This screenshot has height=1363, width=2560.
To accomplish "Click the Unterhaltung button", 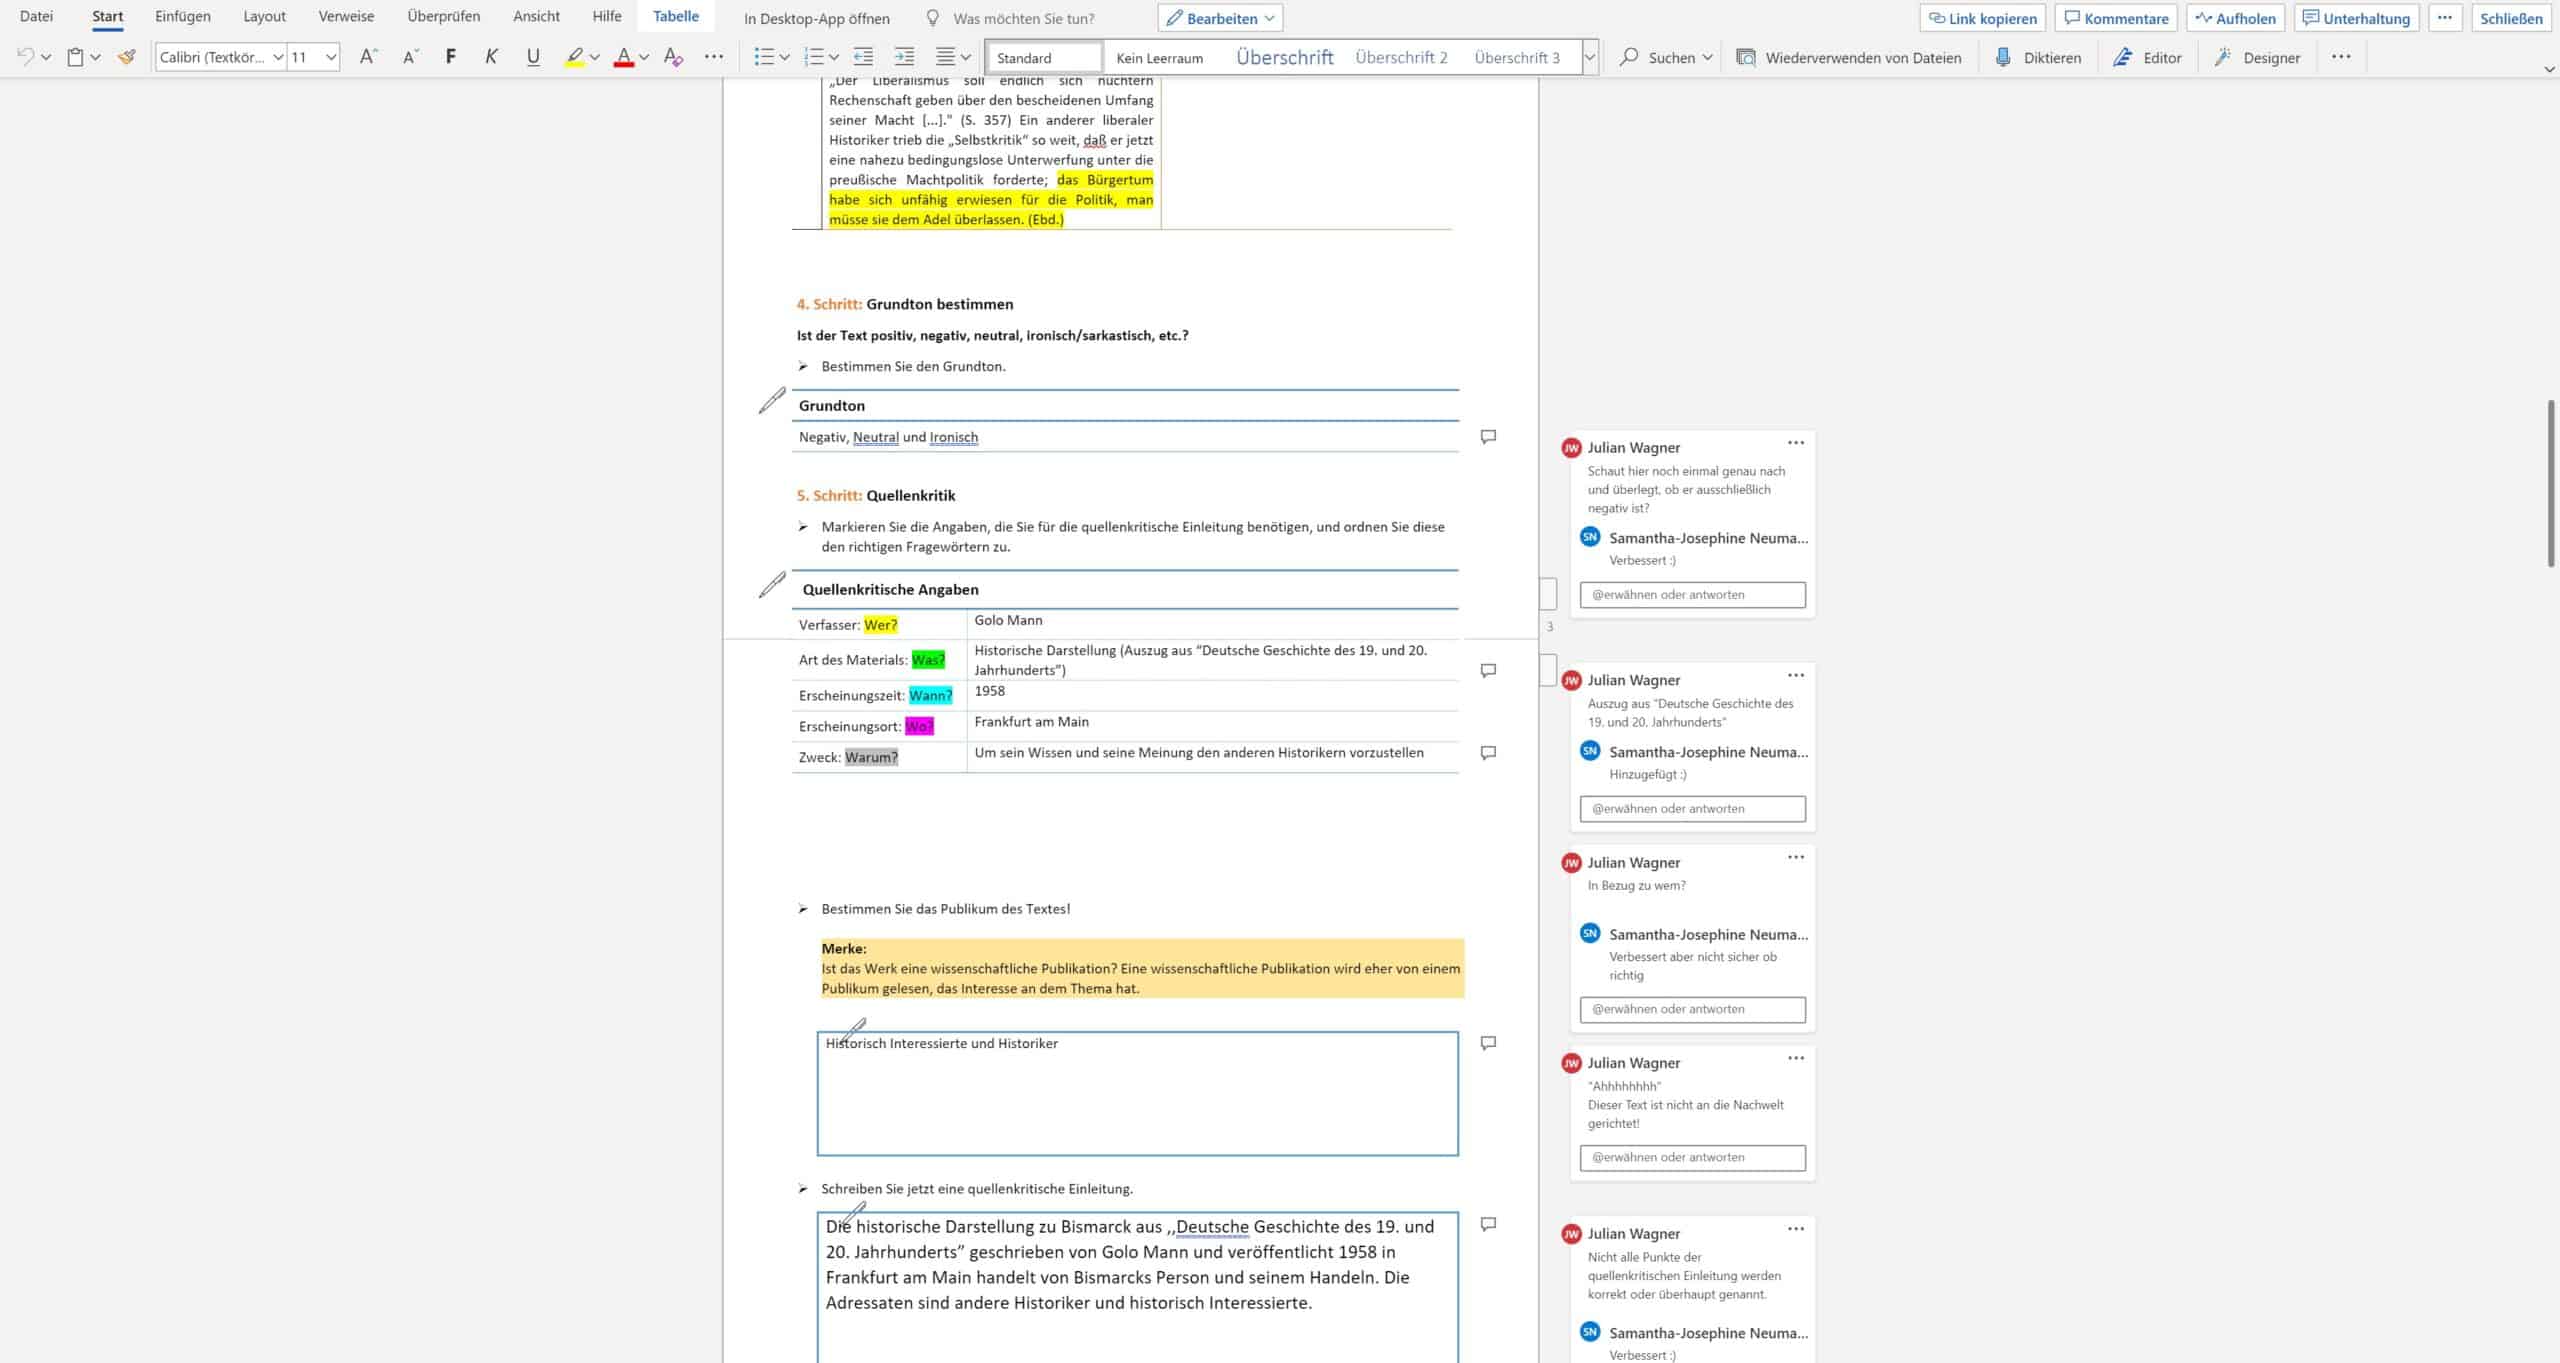I will (x=2356, y=18).
